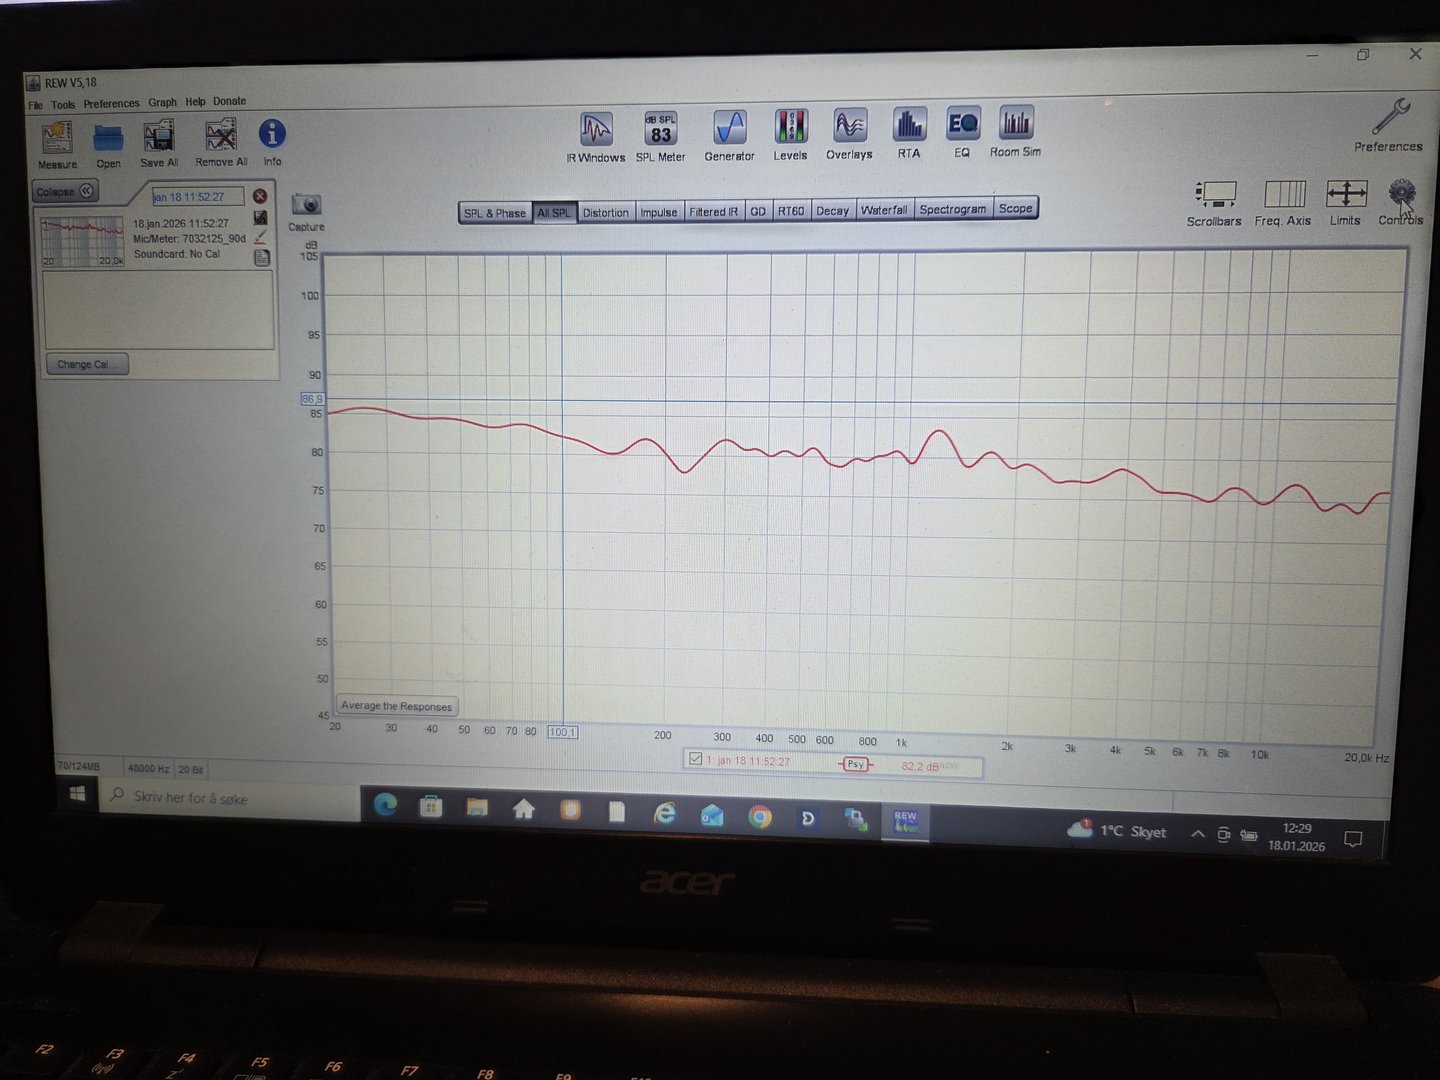Show the Filtered IR graph
Viewport: 1440px width, 1080px height.
(x=714, y=211)
